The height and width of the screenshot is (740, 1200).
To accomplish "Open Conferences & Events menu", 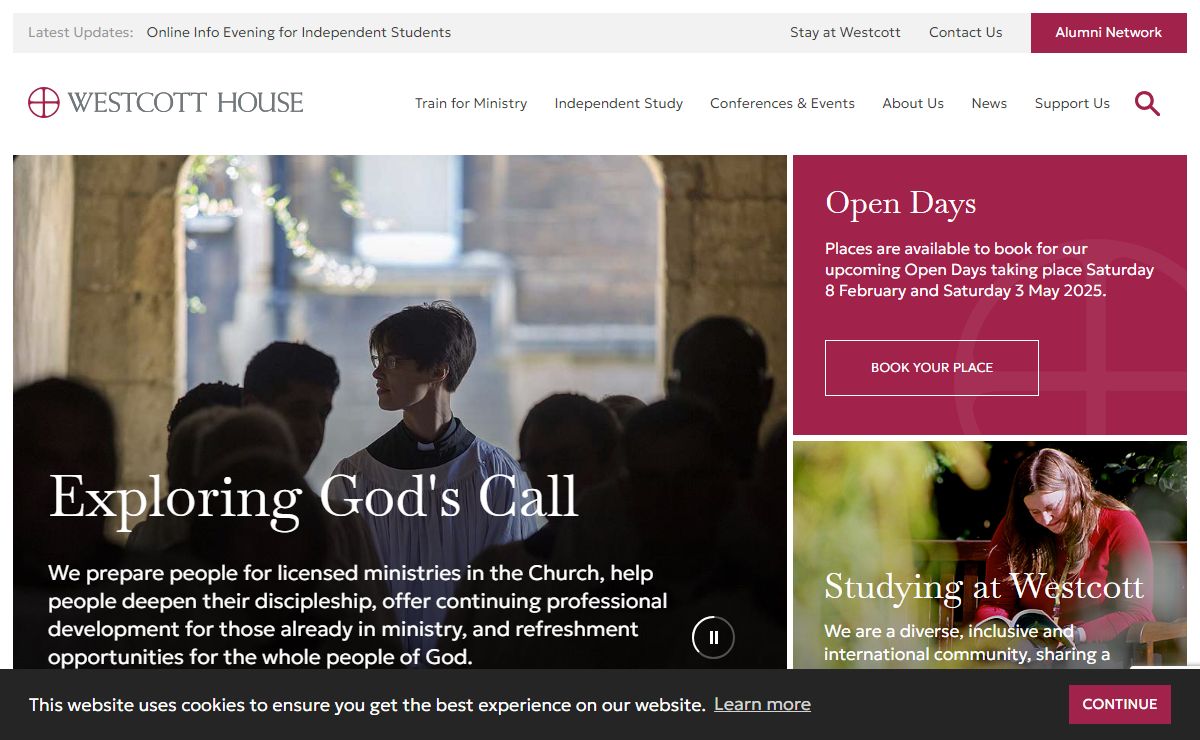I will 782,103.
